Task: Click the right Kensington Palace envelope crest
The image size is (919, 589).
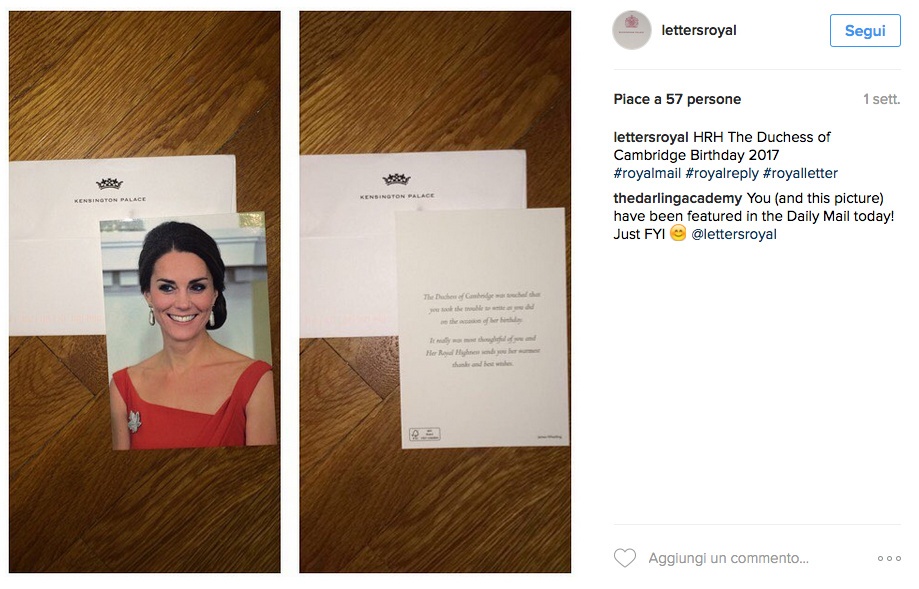Action: (397, 179)
